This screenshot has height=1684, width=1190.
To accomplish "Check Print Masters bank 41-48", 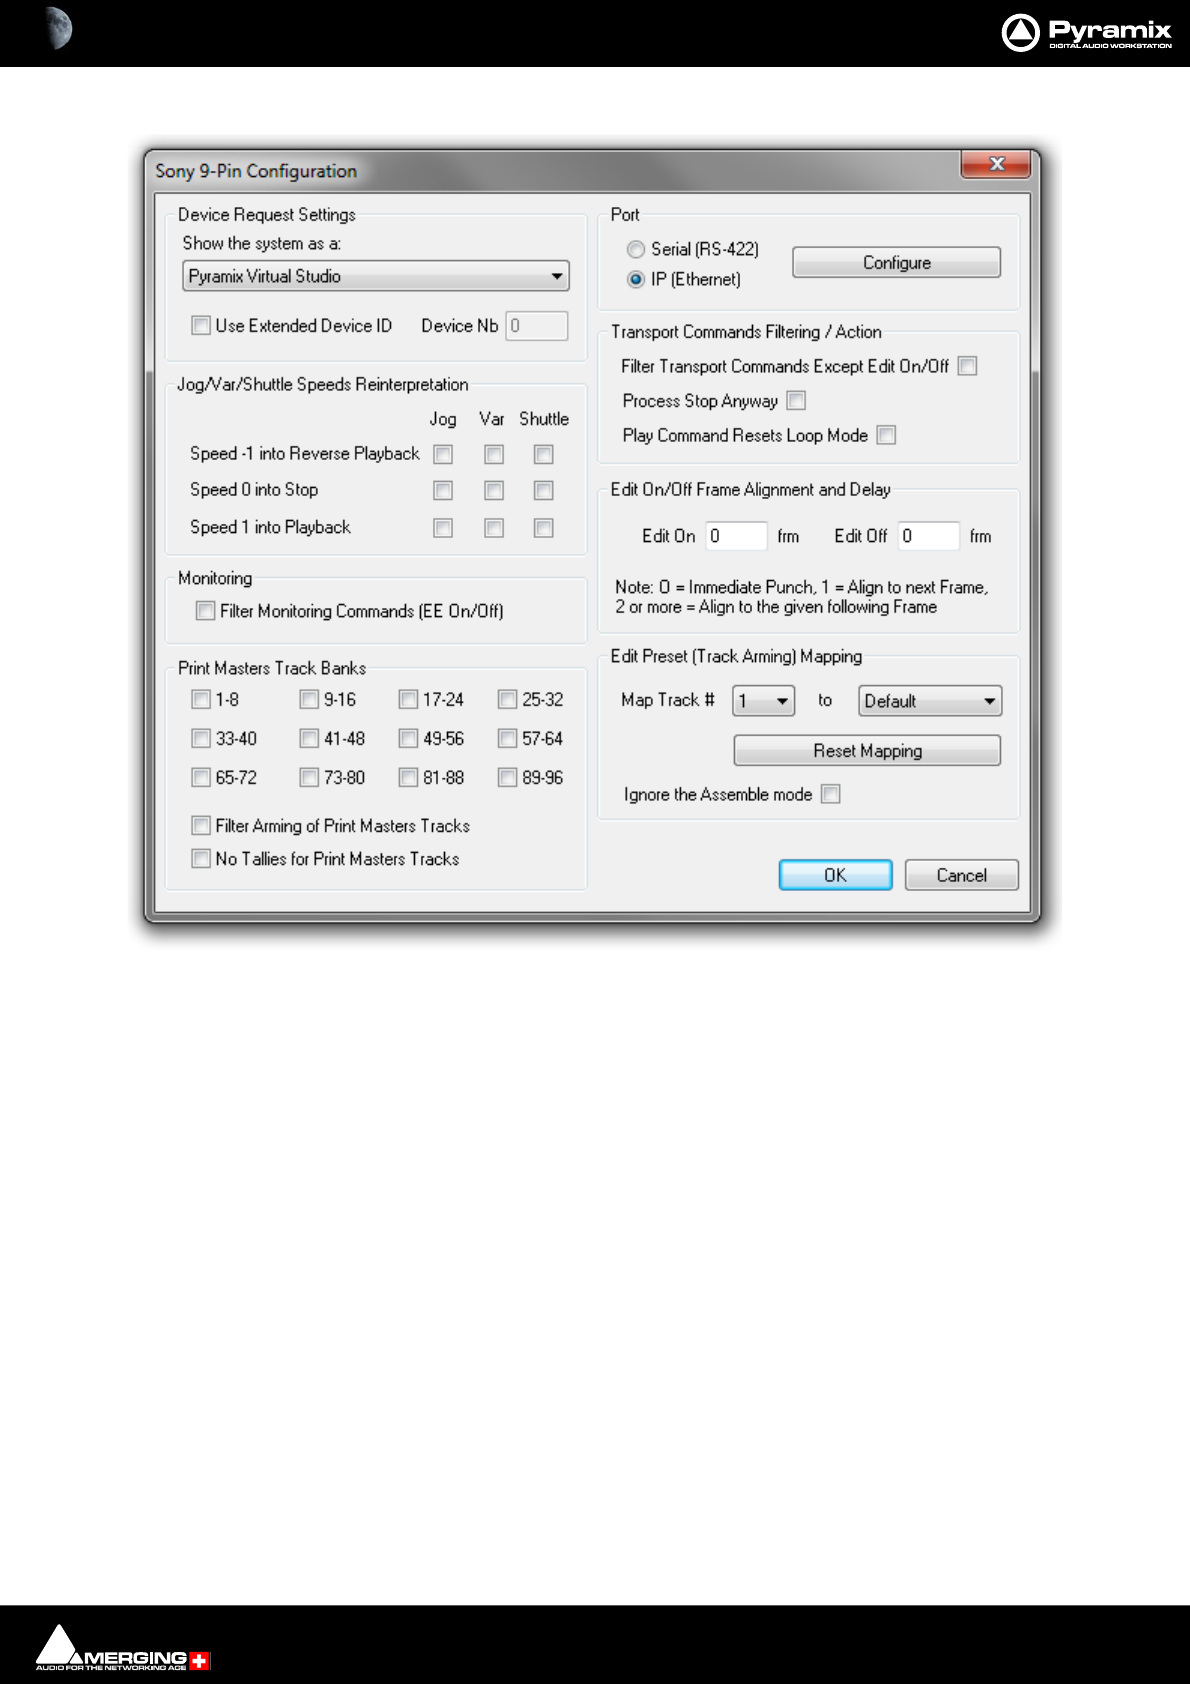I will pyautogui.click(x=309, y=738).
